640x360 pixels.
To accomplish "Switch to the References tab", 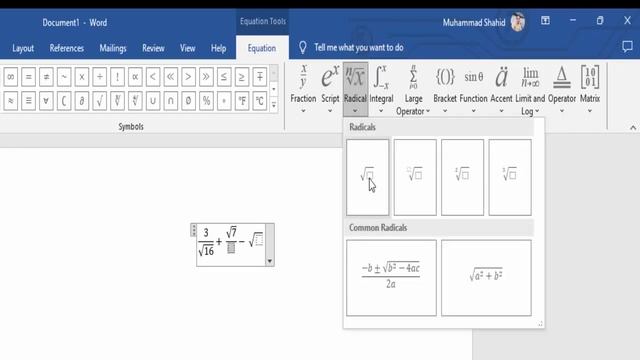I will tap(67, 48).
